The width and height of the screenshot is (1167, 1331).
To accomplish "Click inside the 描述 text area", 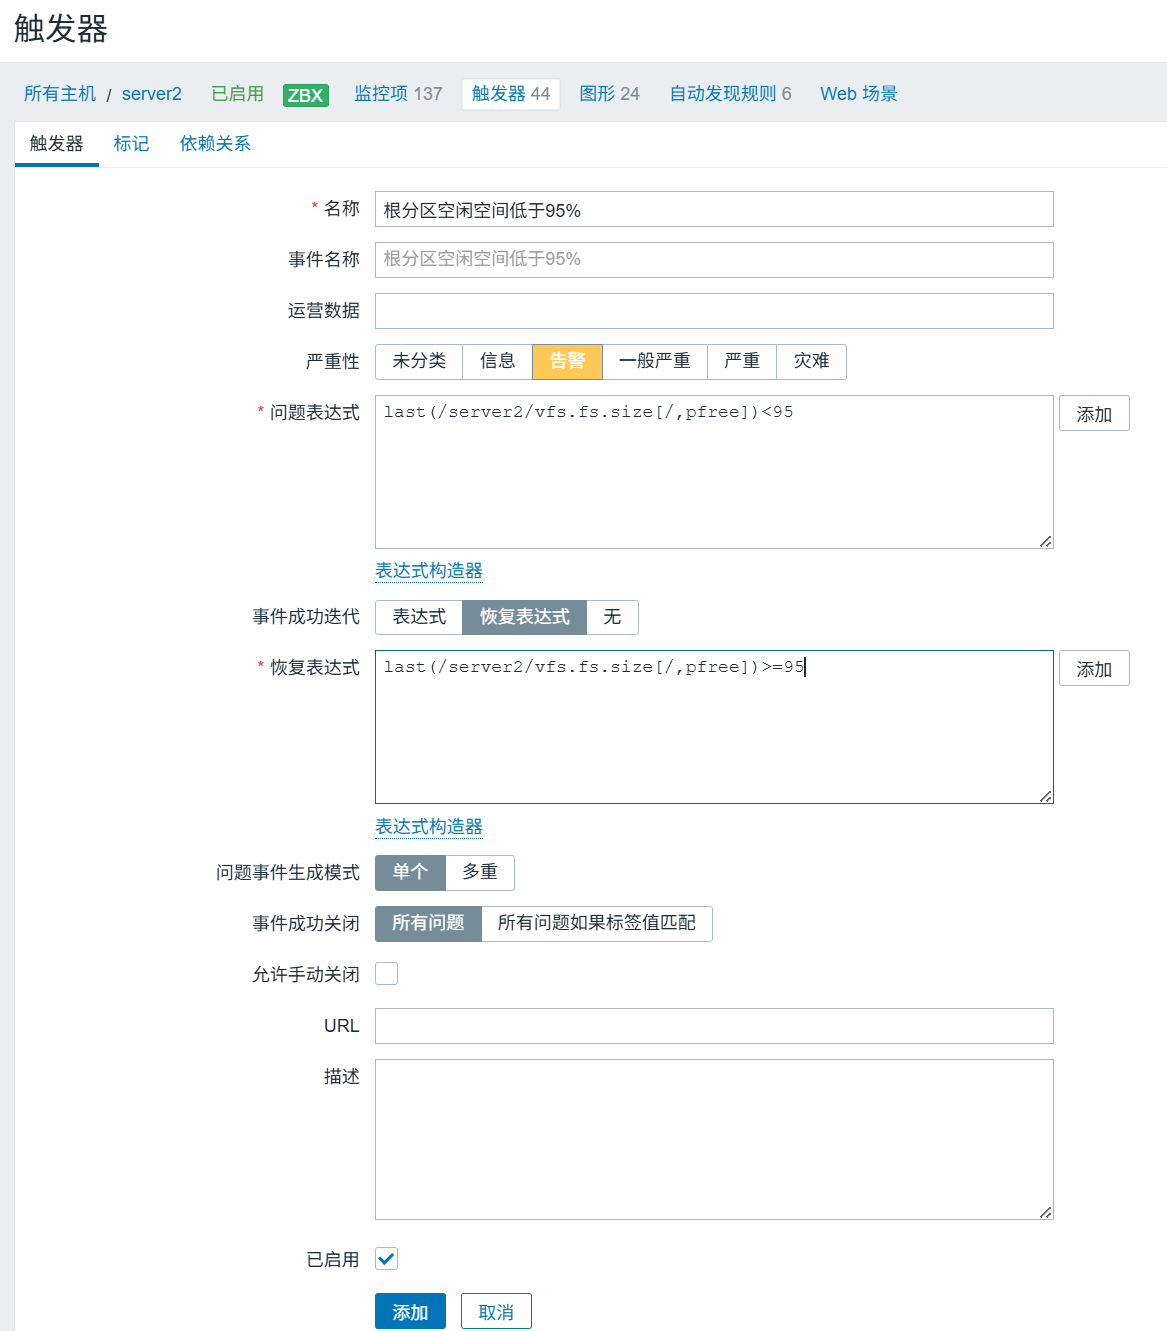I will [x=714, y=1140].
